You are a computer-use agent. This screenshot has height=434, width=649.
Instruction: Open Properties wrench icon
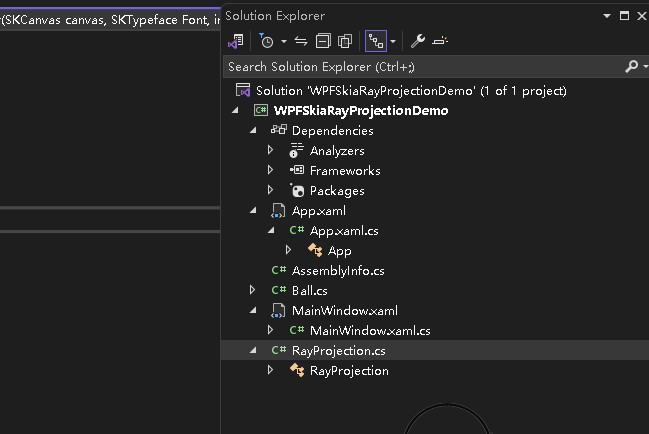tap(418, 41)
